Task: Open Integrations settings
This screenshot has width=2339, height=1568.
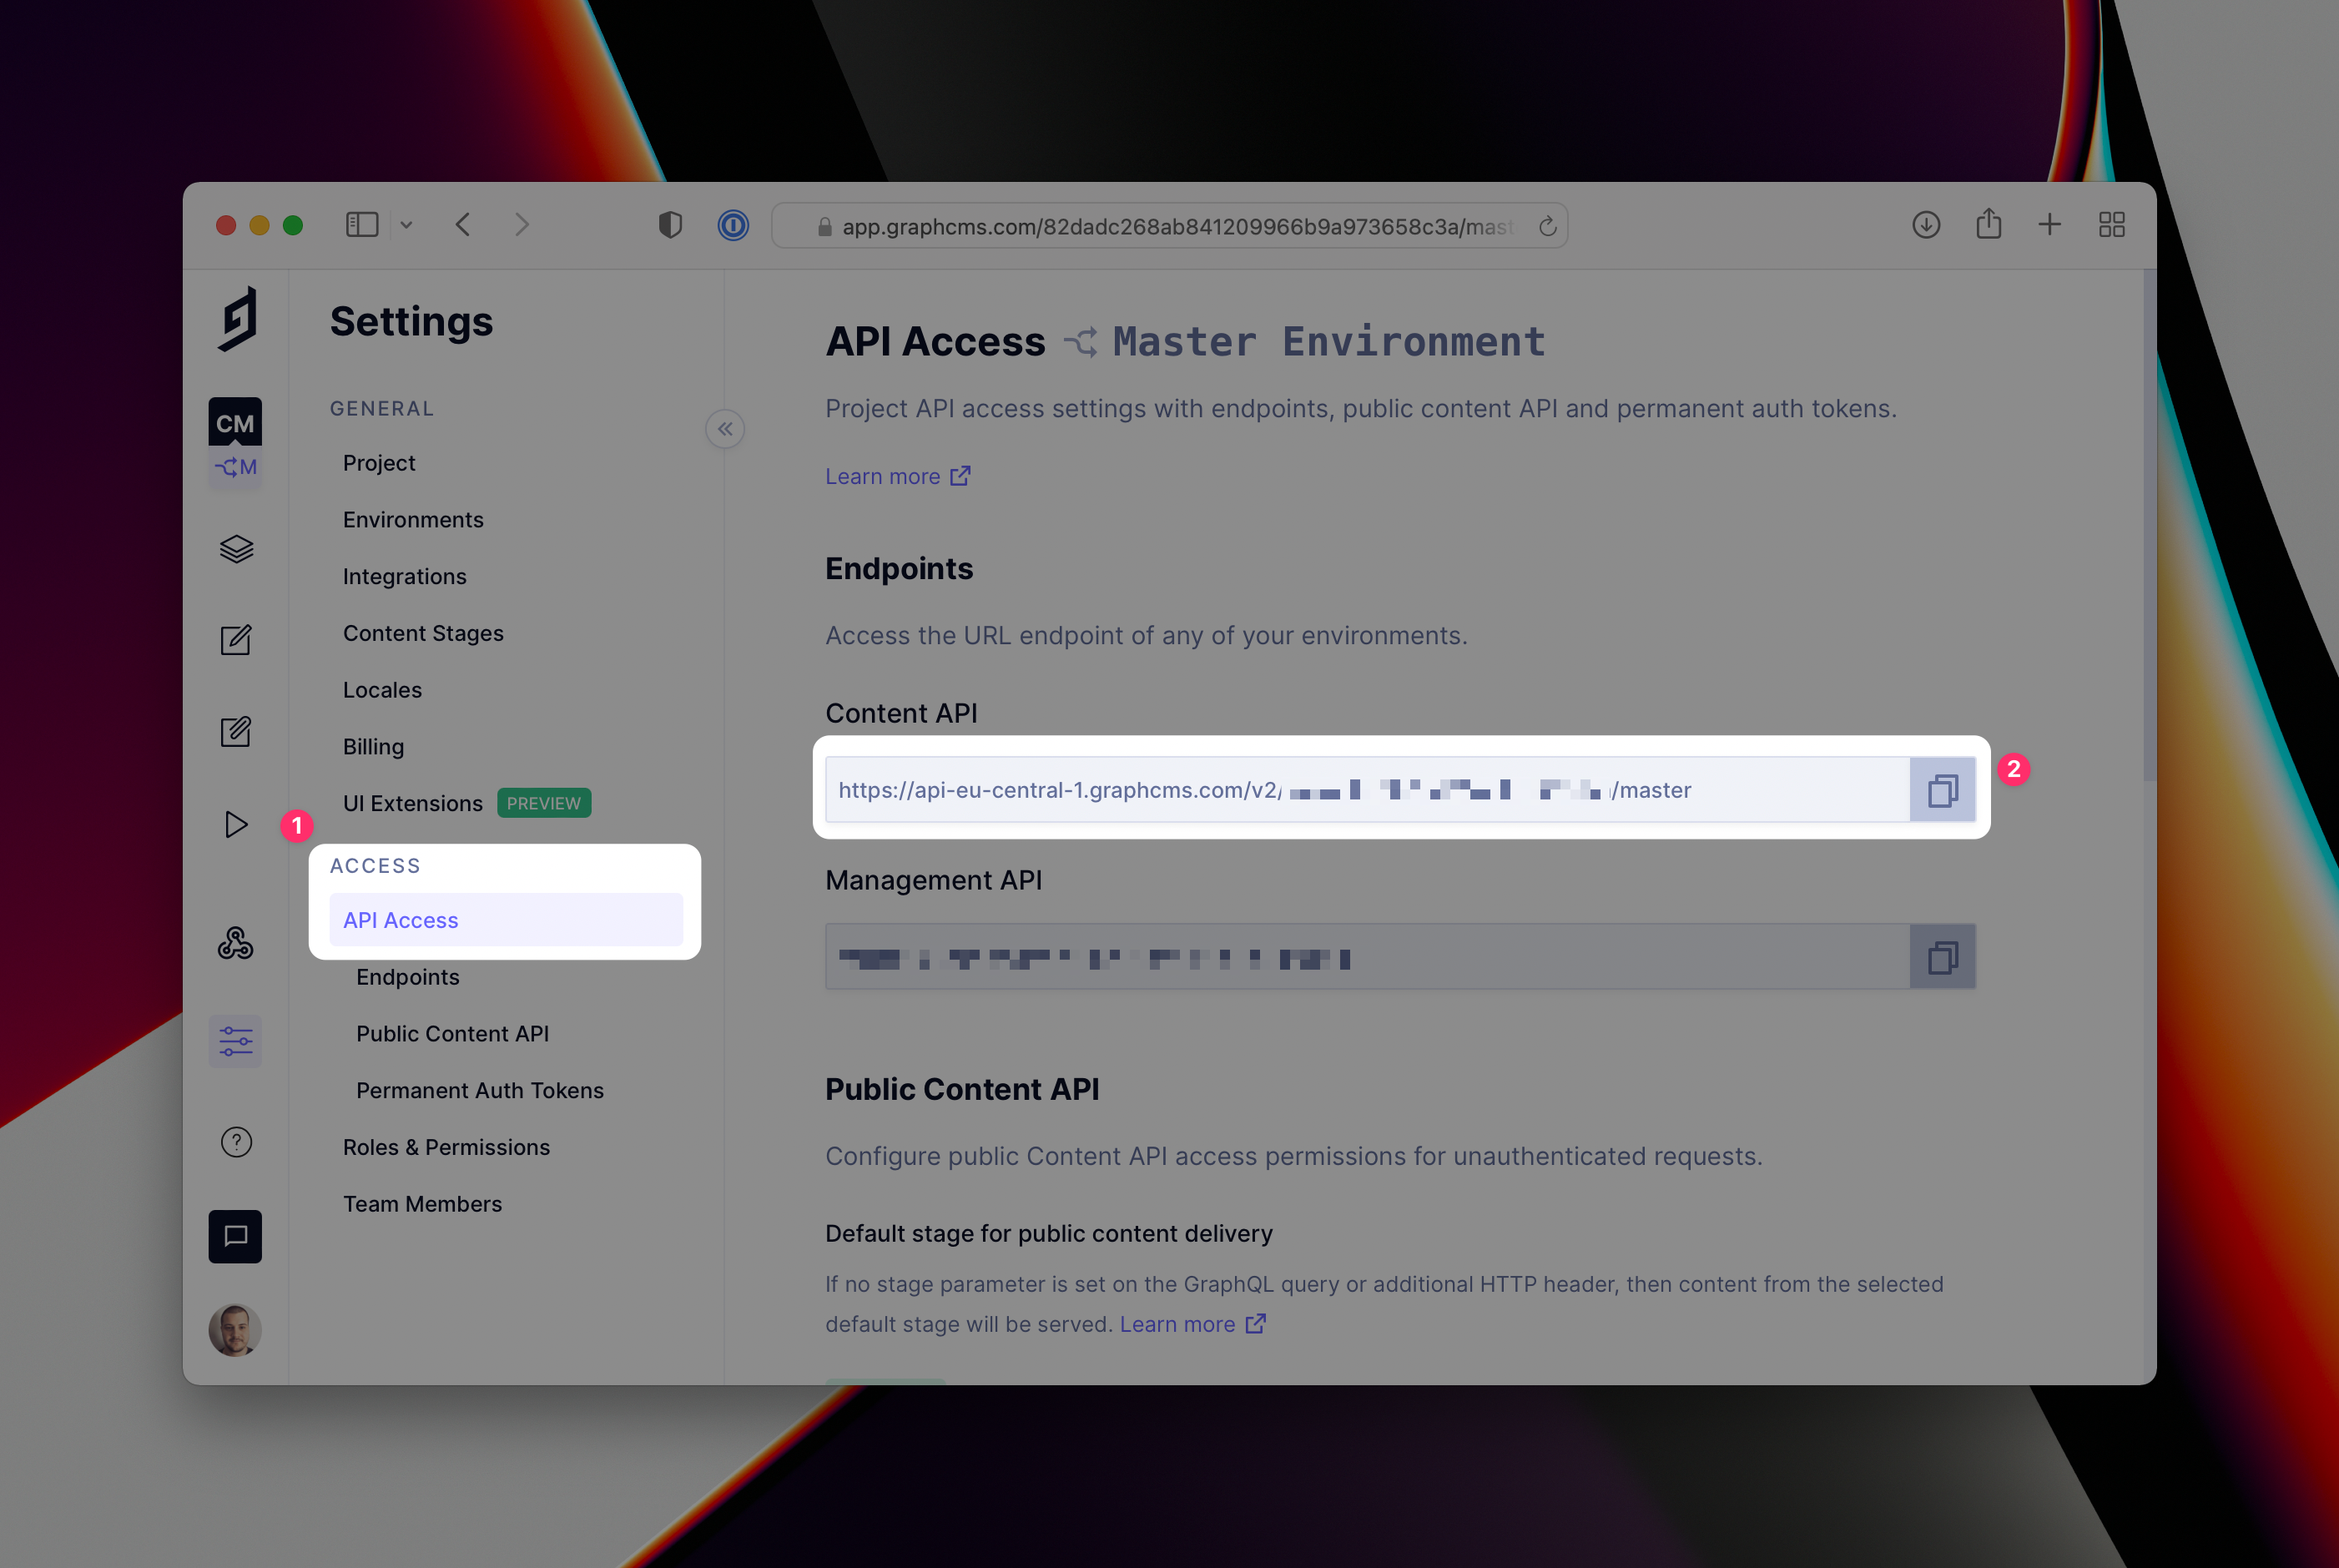Action: pyautogui.click(x=405, y=577)
